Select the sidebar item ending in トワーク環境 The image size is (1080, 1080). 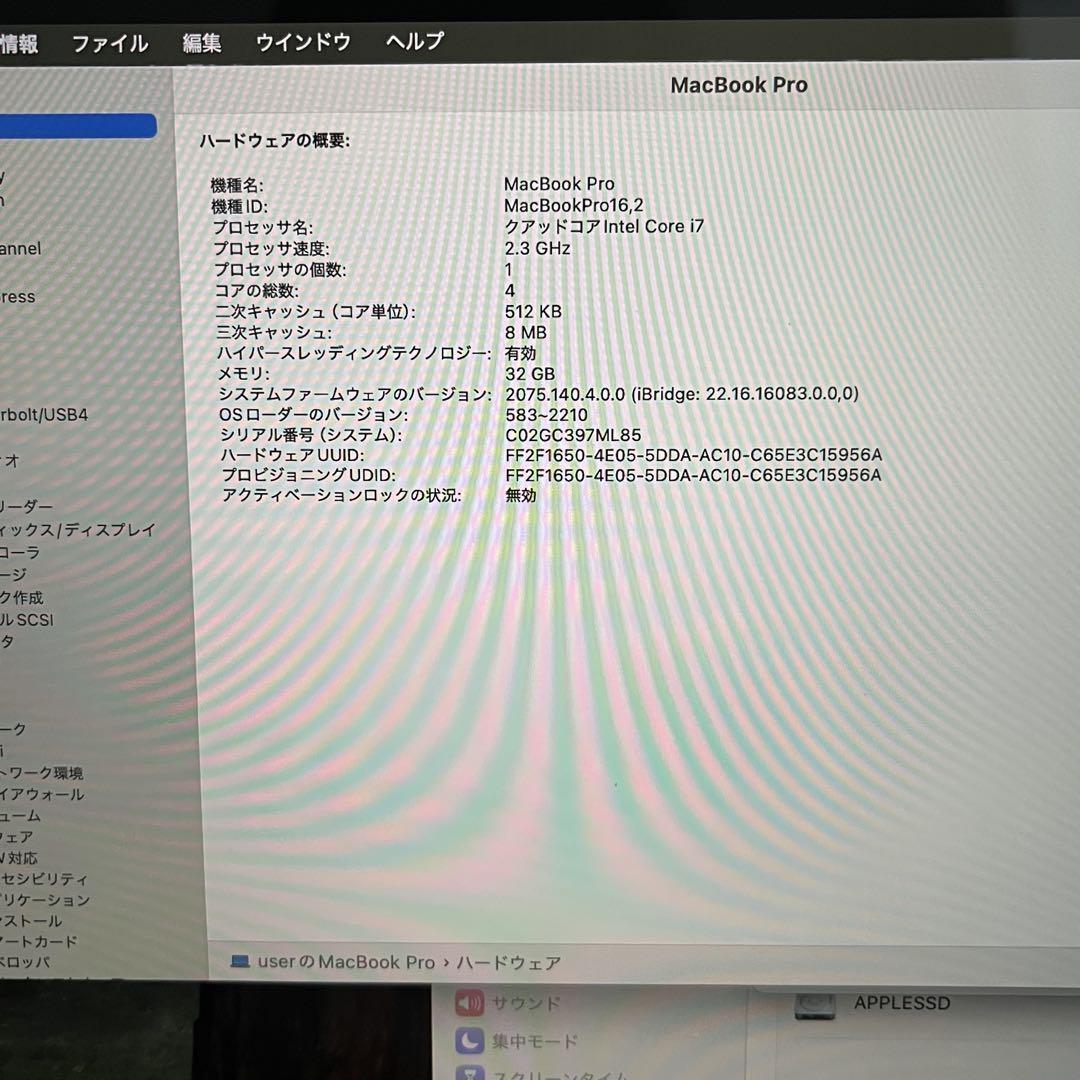coord(41,773)
